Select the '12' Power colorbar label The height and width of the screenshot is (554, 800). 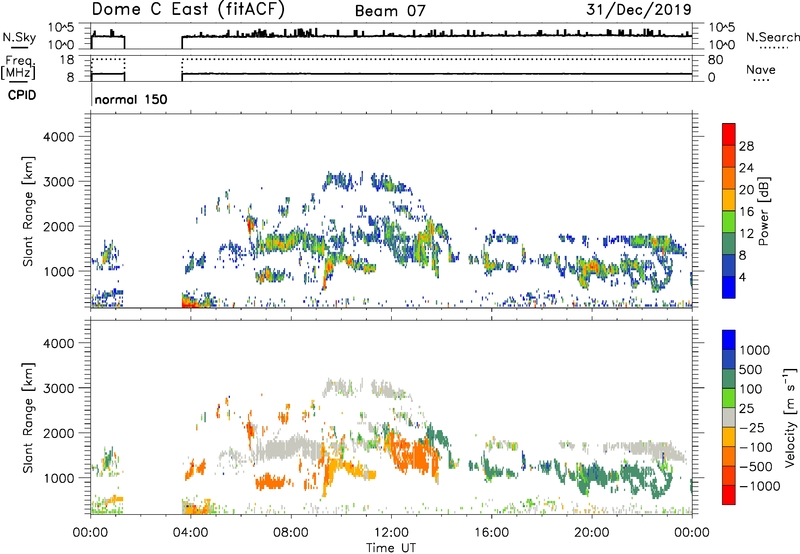[x=746, y=234]
